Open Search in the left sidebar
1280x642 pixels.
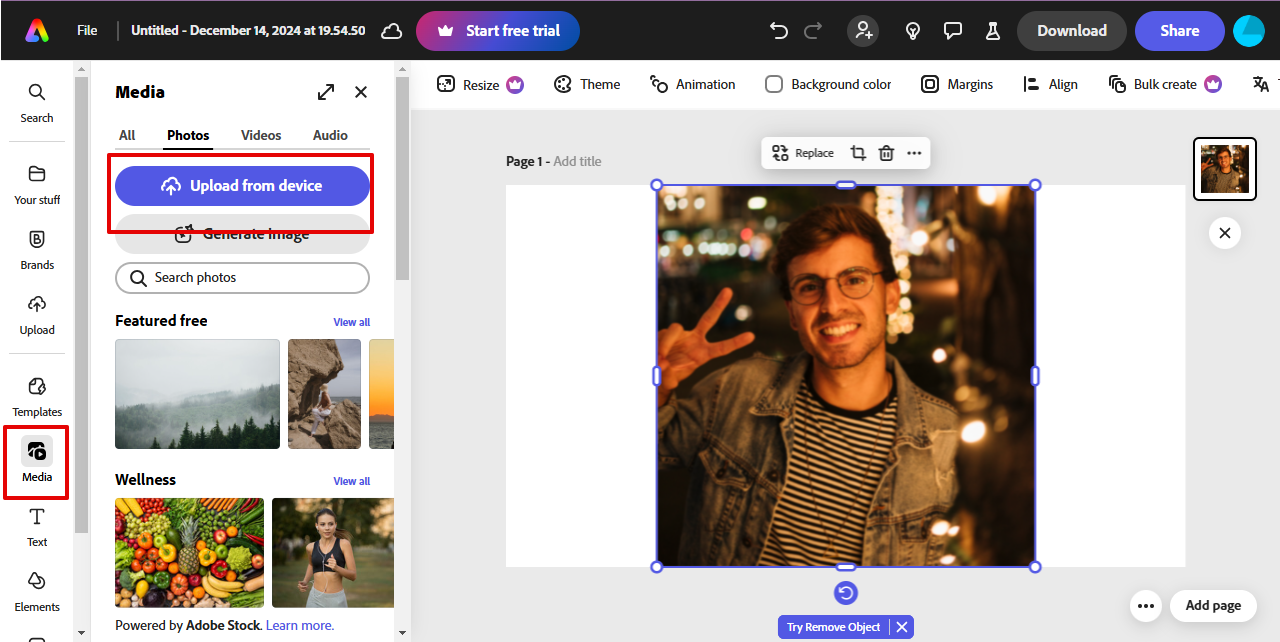[37, 103]
